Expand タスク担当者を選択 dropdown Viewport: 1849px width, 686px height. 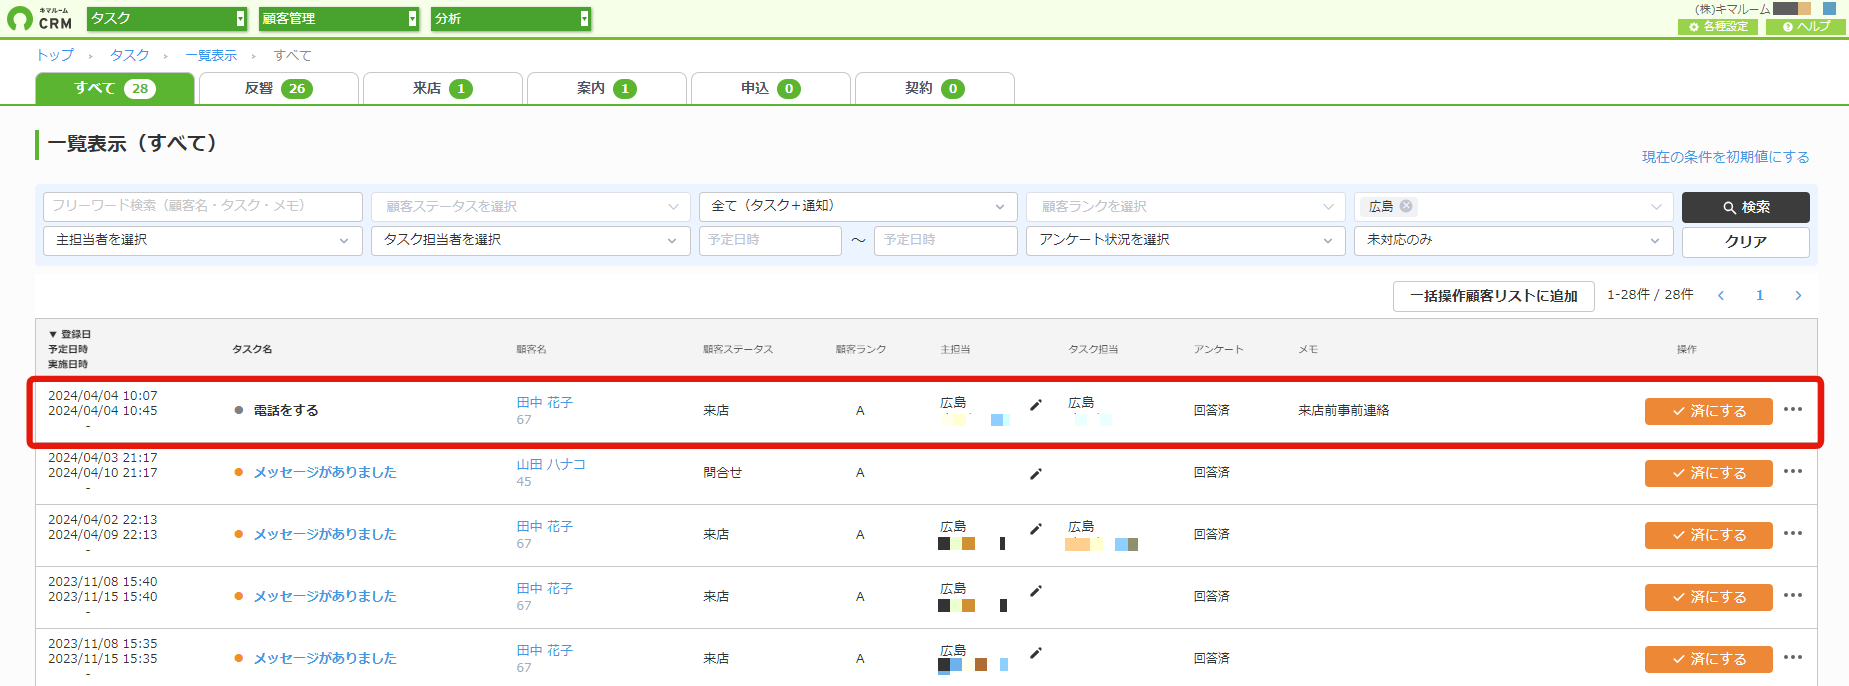(x=531, y=241)
